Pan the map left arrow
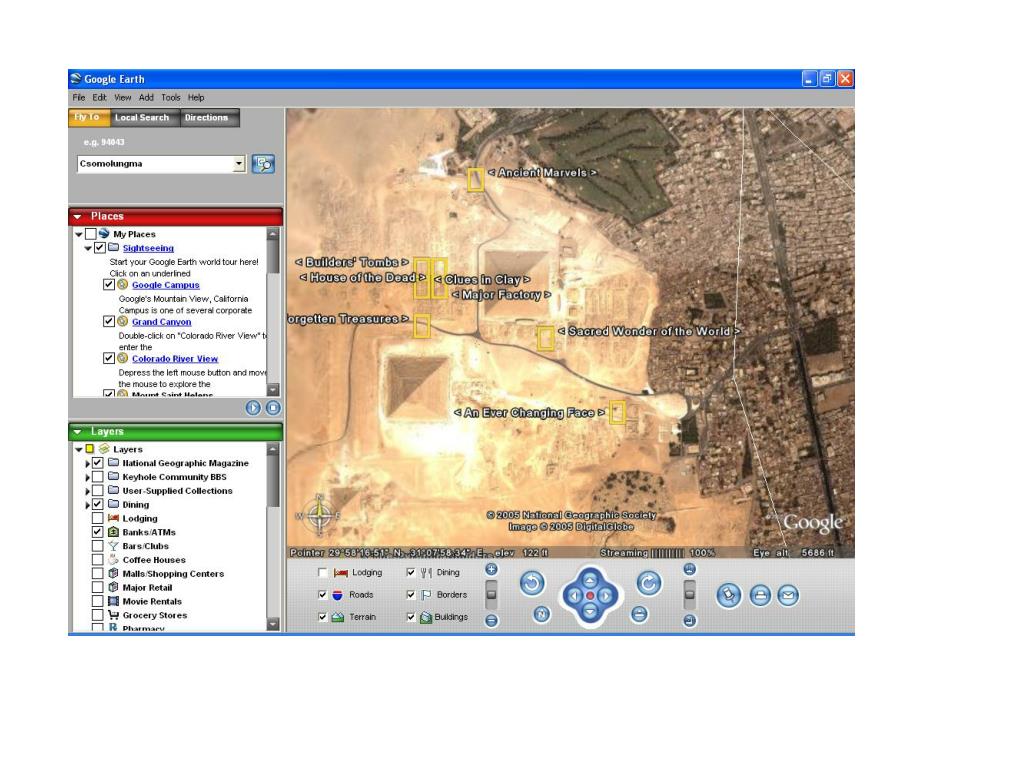Image resolution: width=1024 pixels, height=768 pixels. [574, 596]
